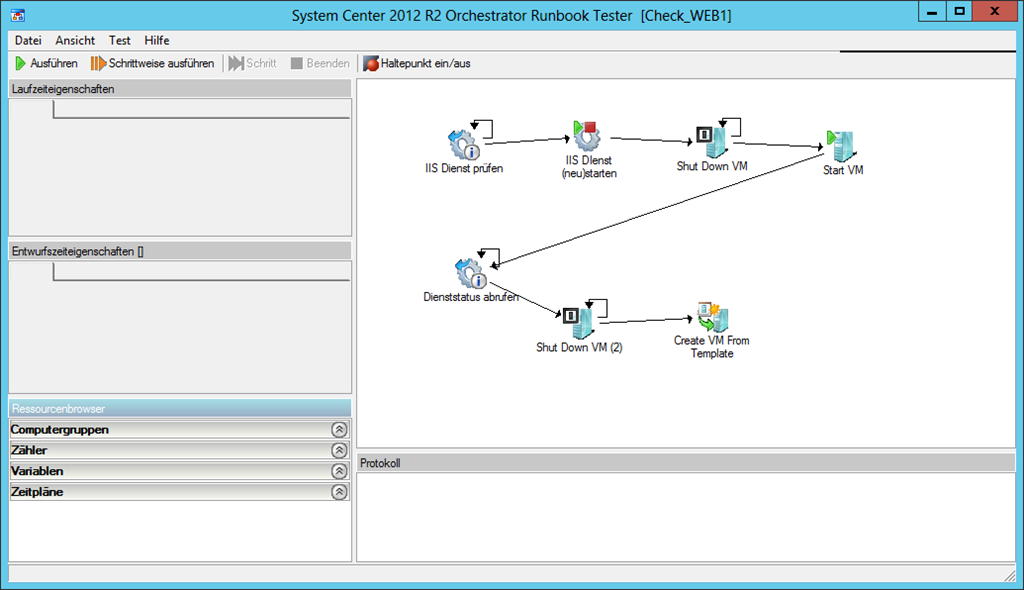This screenshot has width=1024, height=590.
Task: Click the Schritt skip-forward icon
Action: [236, 63]
